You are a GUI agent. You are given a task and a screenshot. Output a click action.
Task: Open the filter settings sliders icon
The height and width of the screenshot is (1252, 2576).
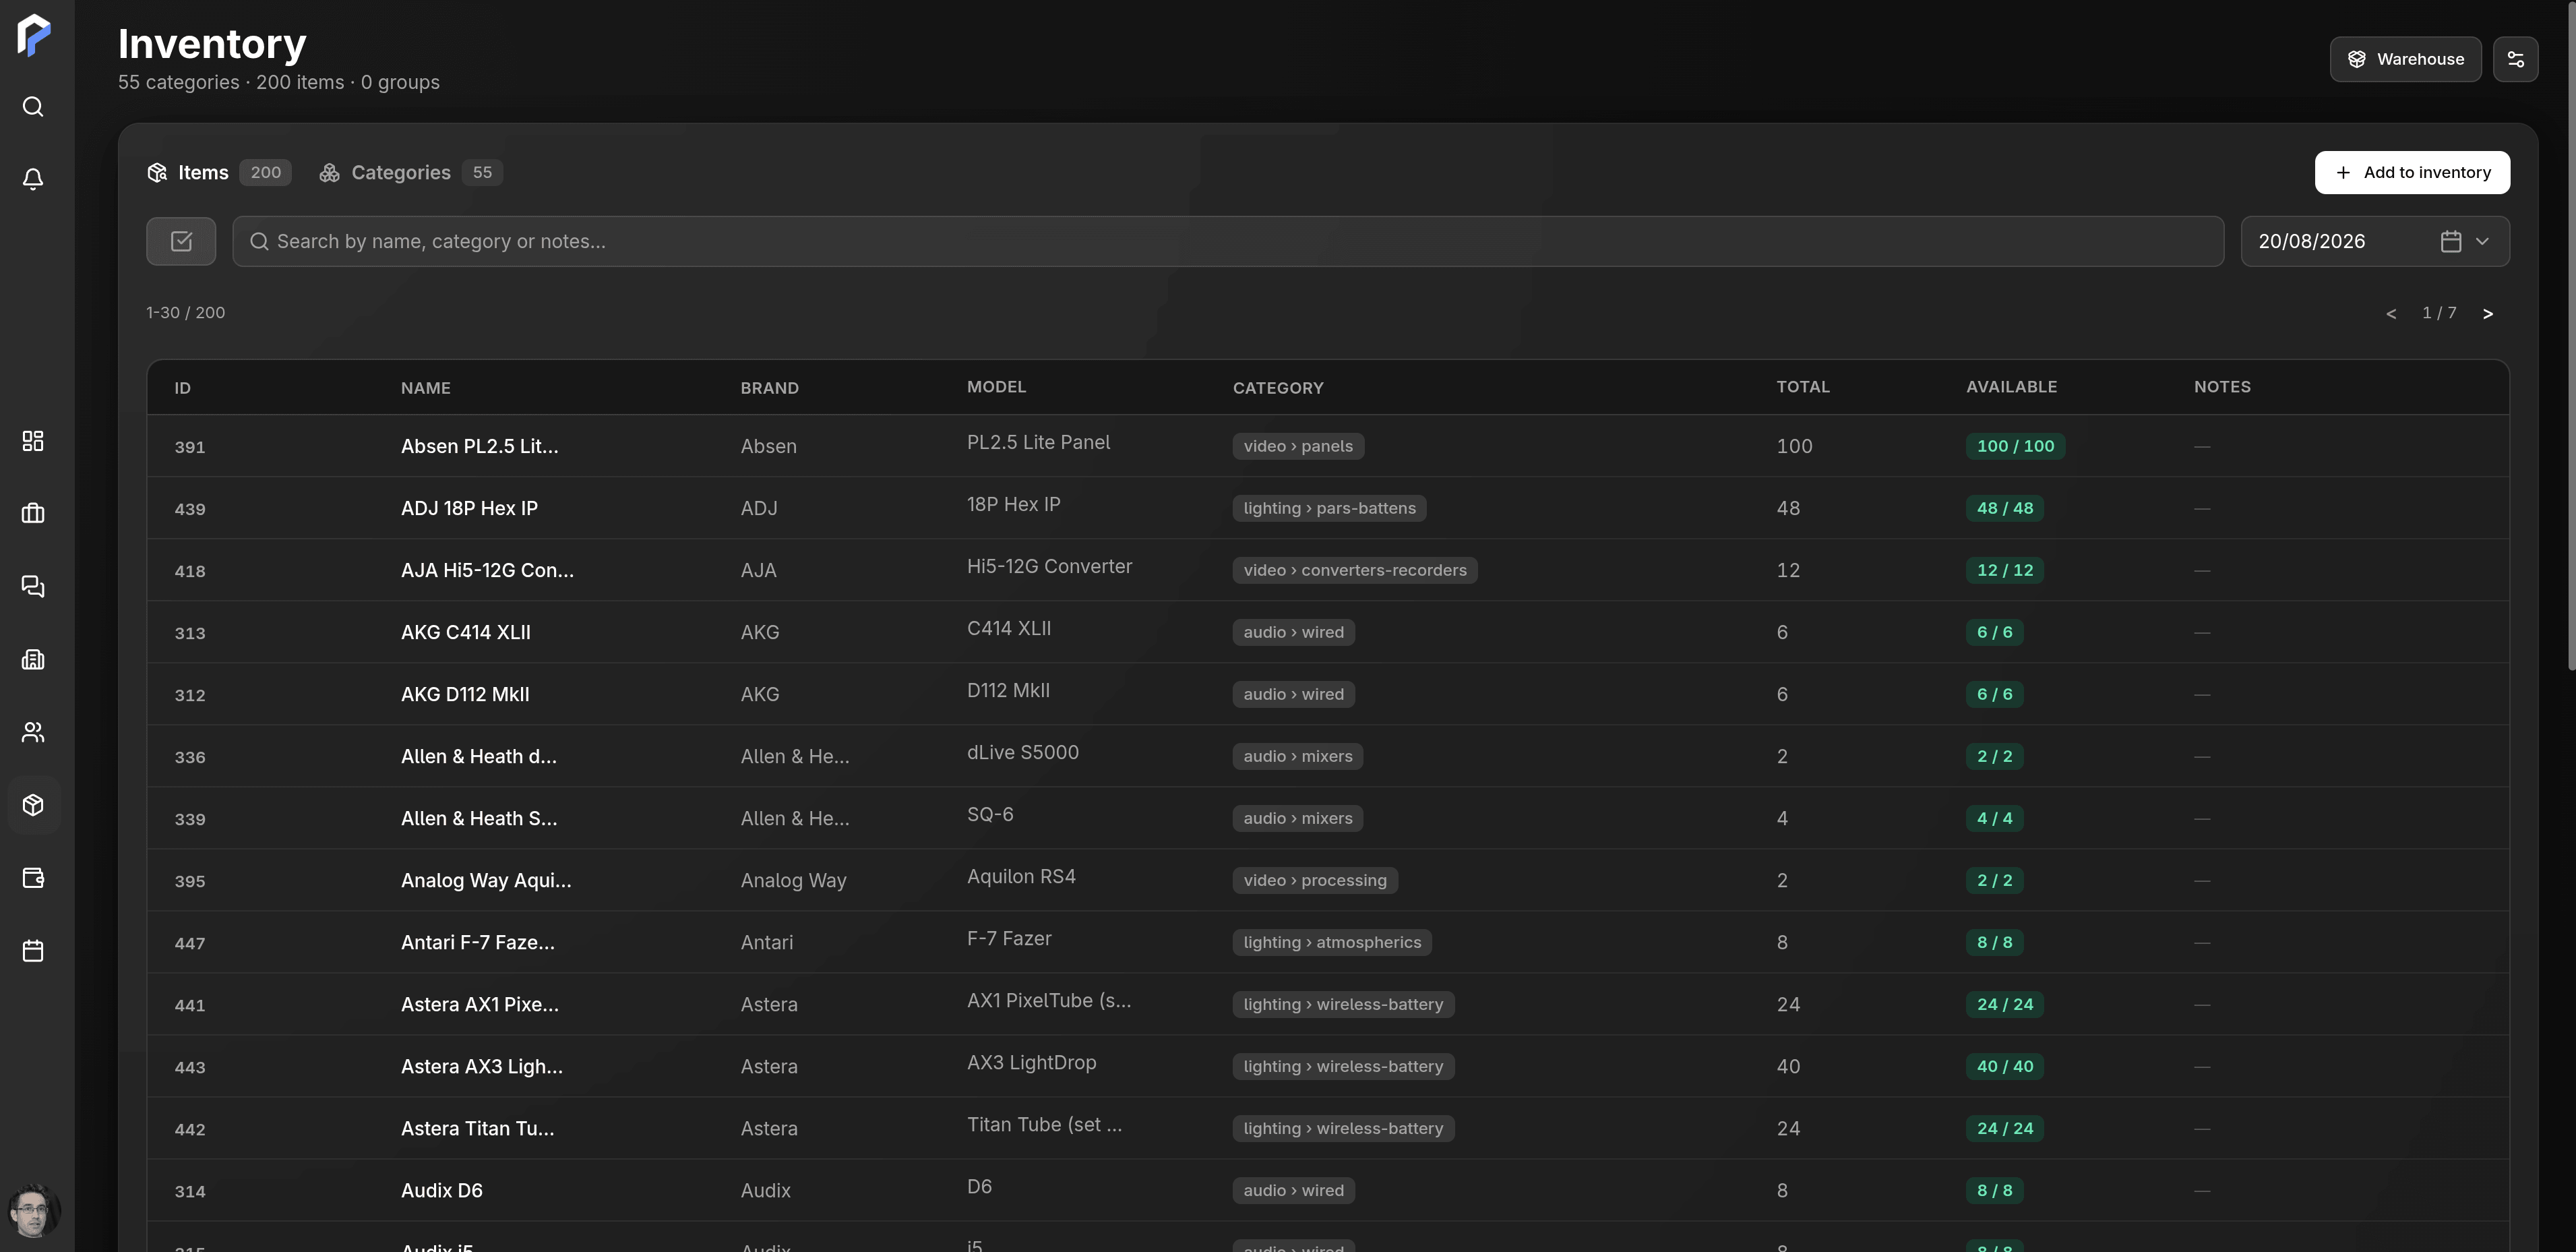pos(2515,59)
